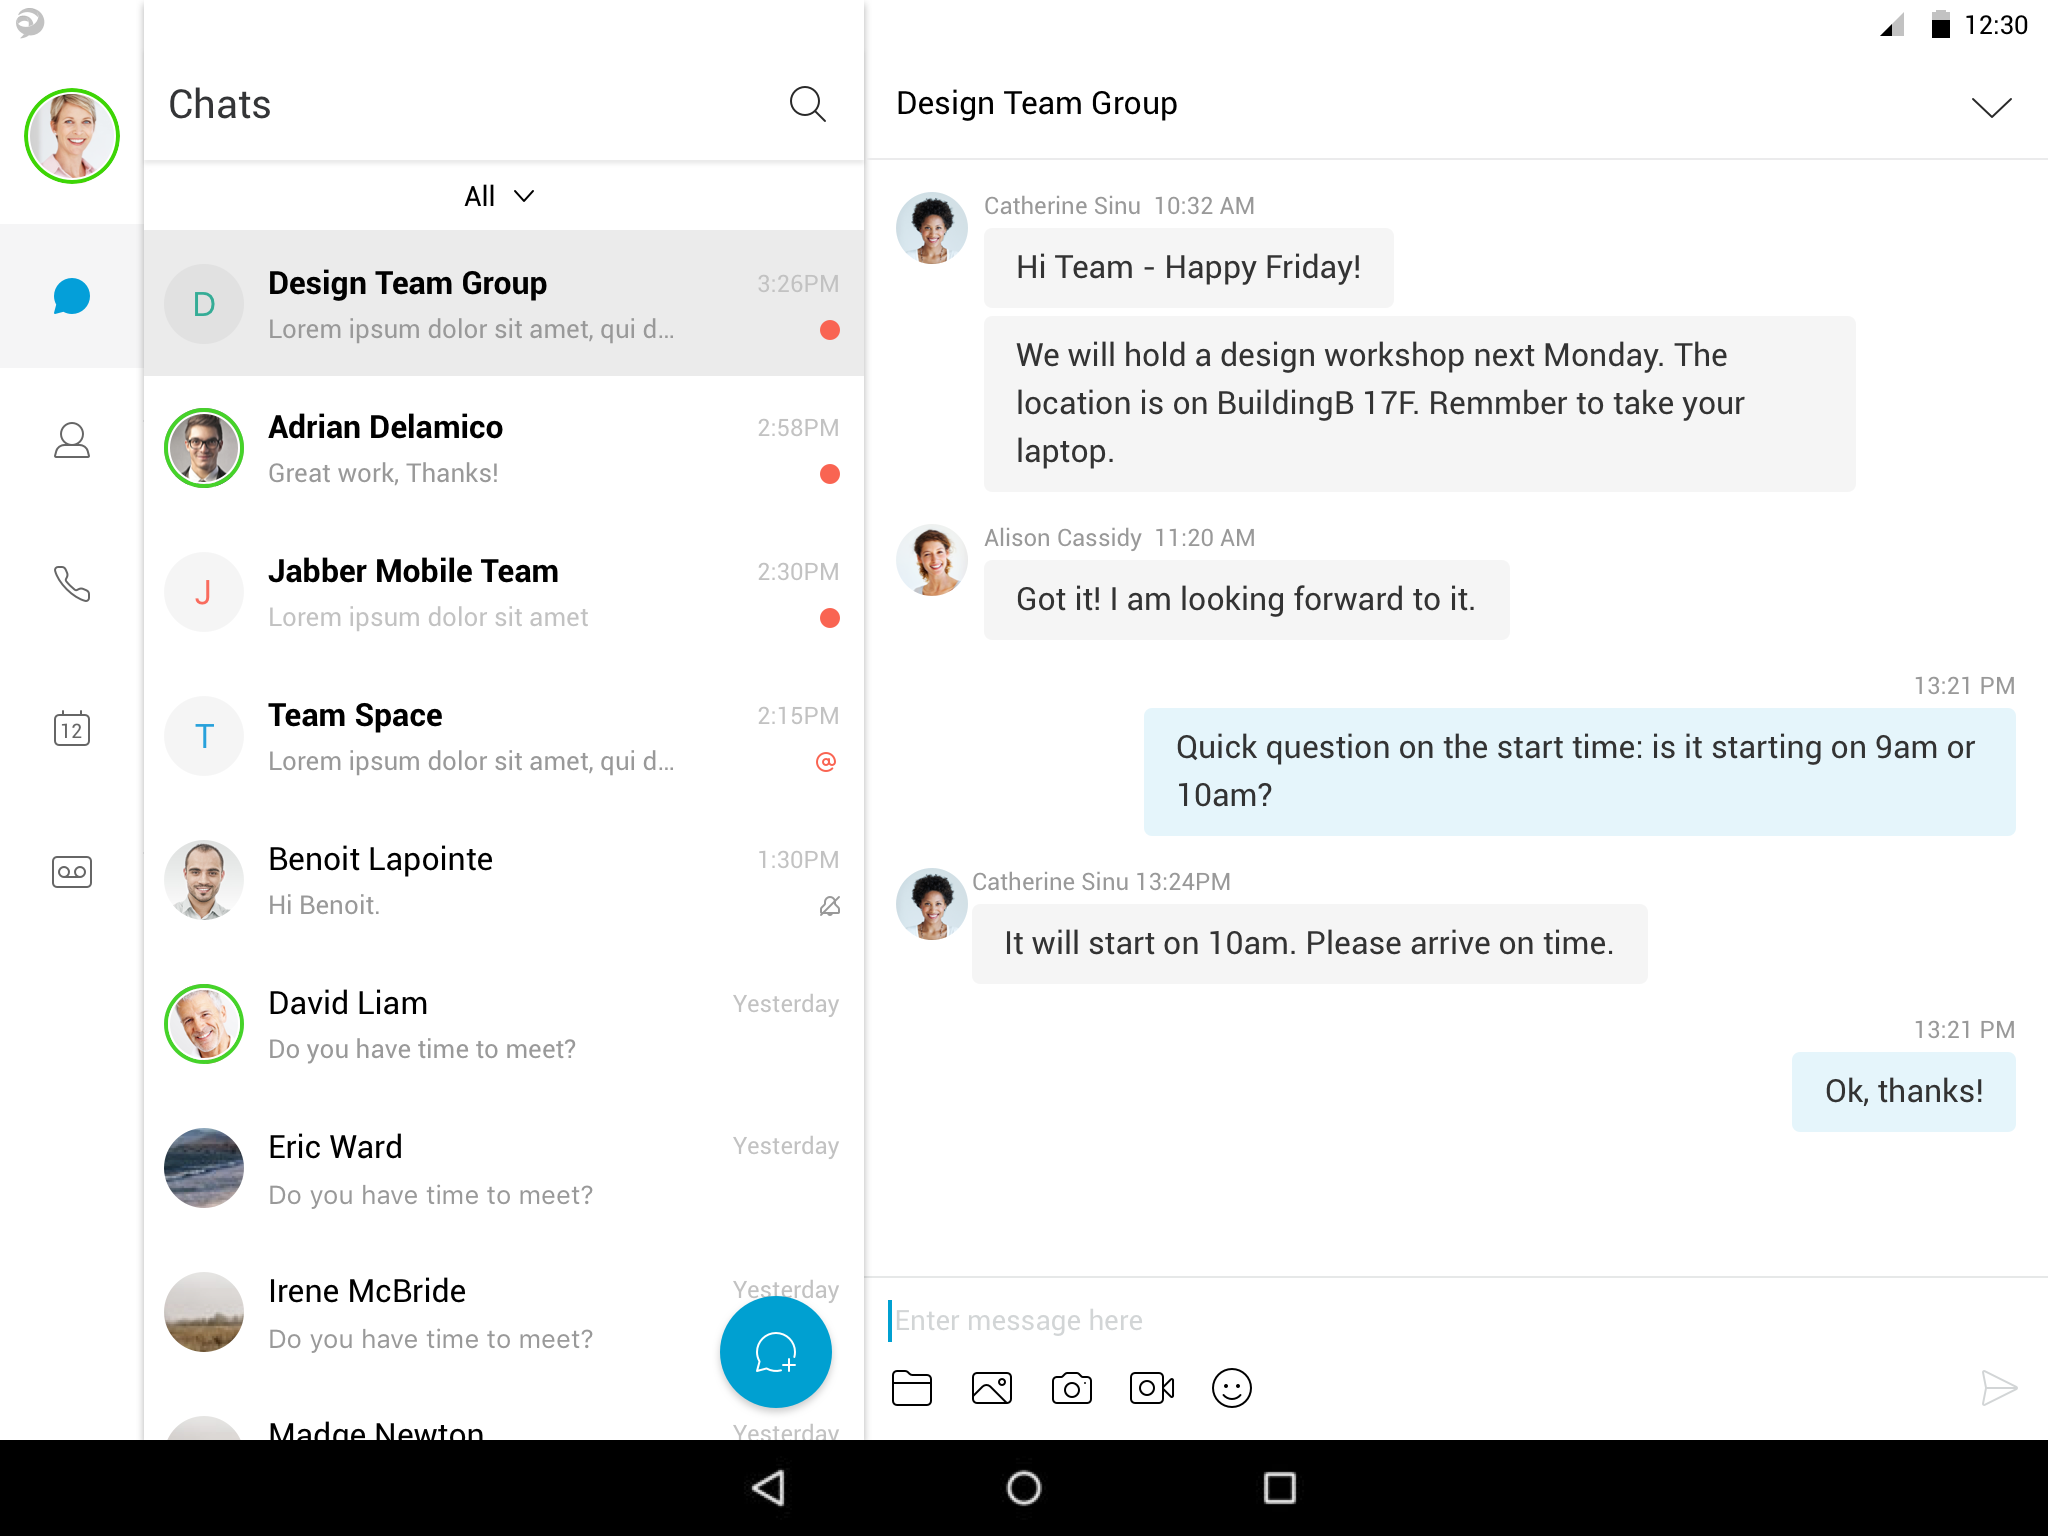2048x1536 pixels.
Task: Tap the Android Recents navigation button
Action: coord(1280,1488)
